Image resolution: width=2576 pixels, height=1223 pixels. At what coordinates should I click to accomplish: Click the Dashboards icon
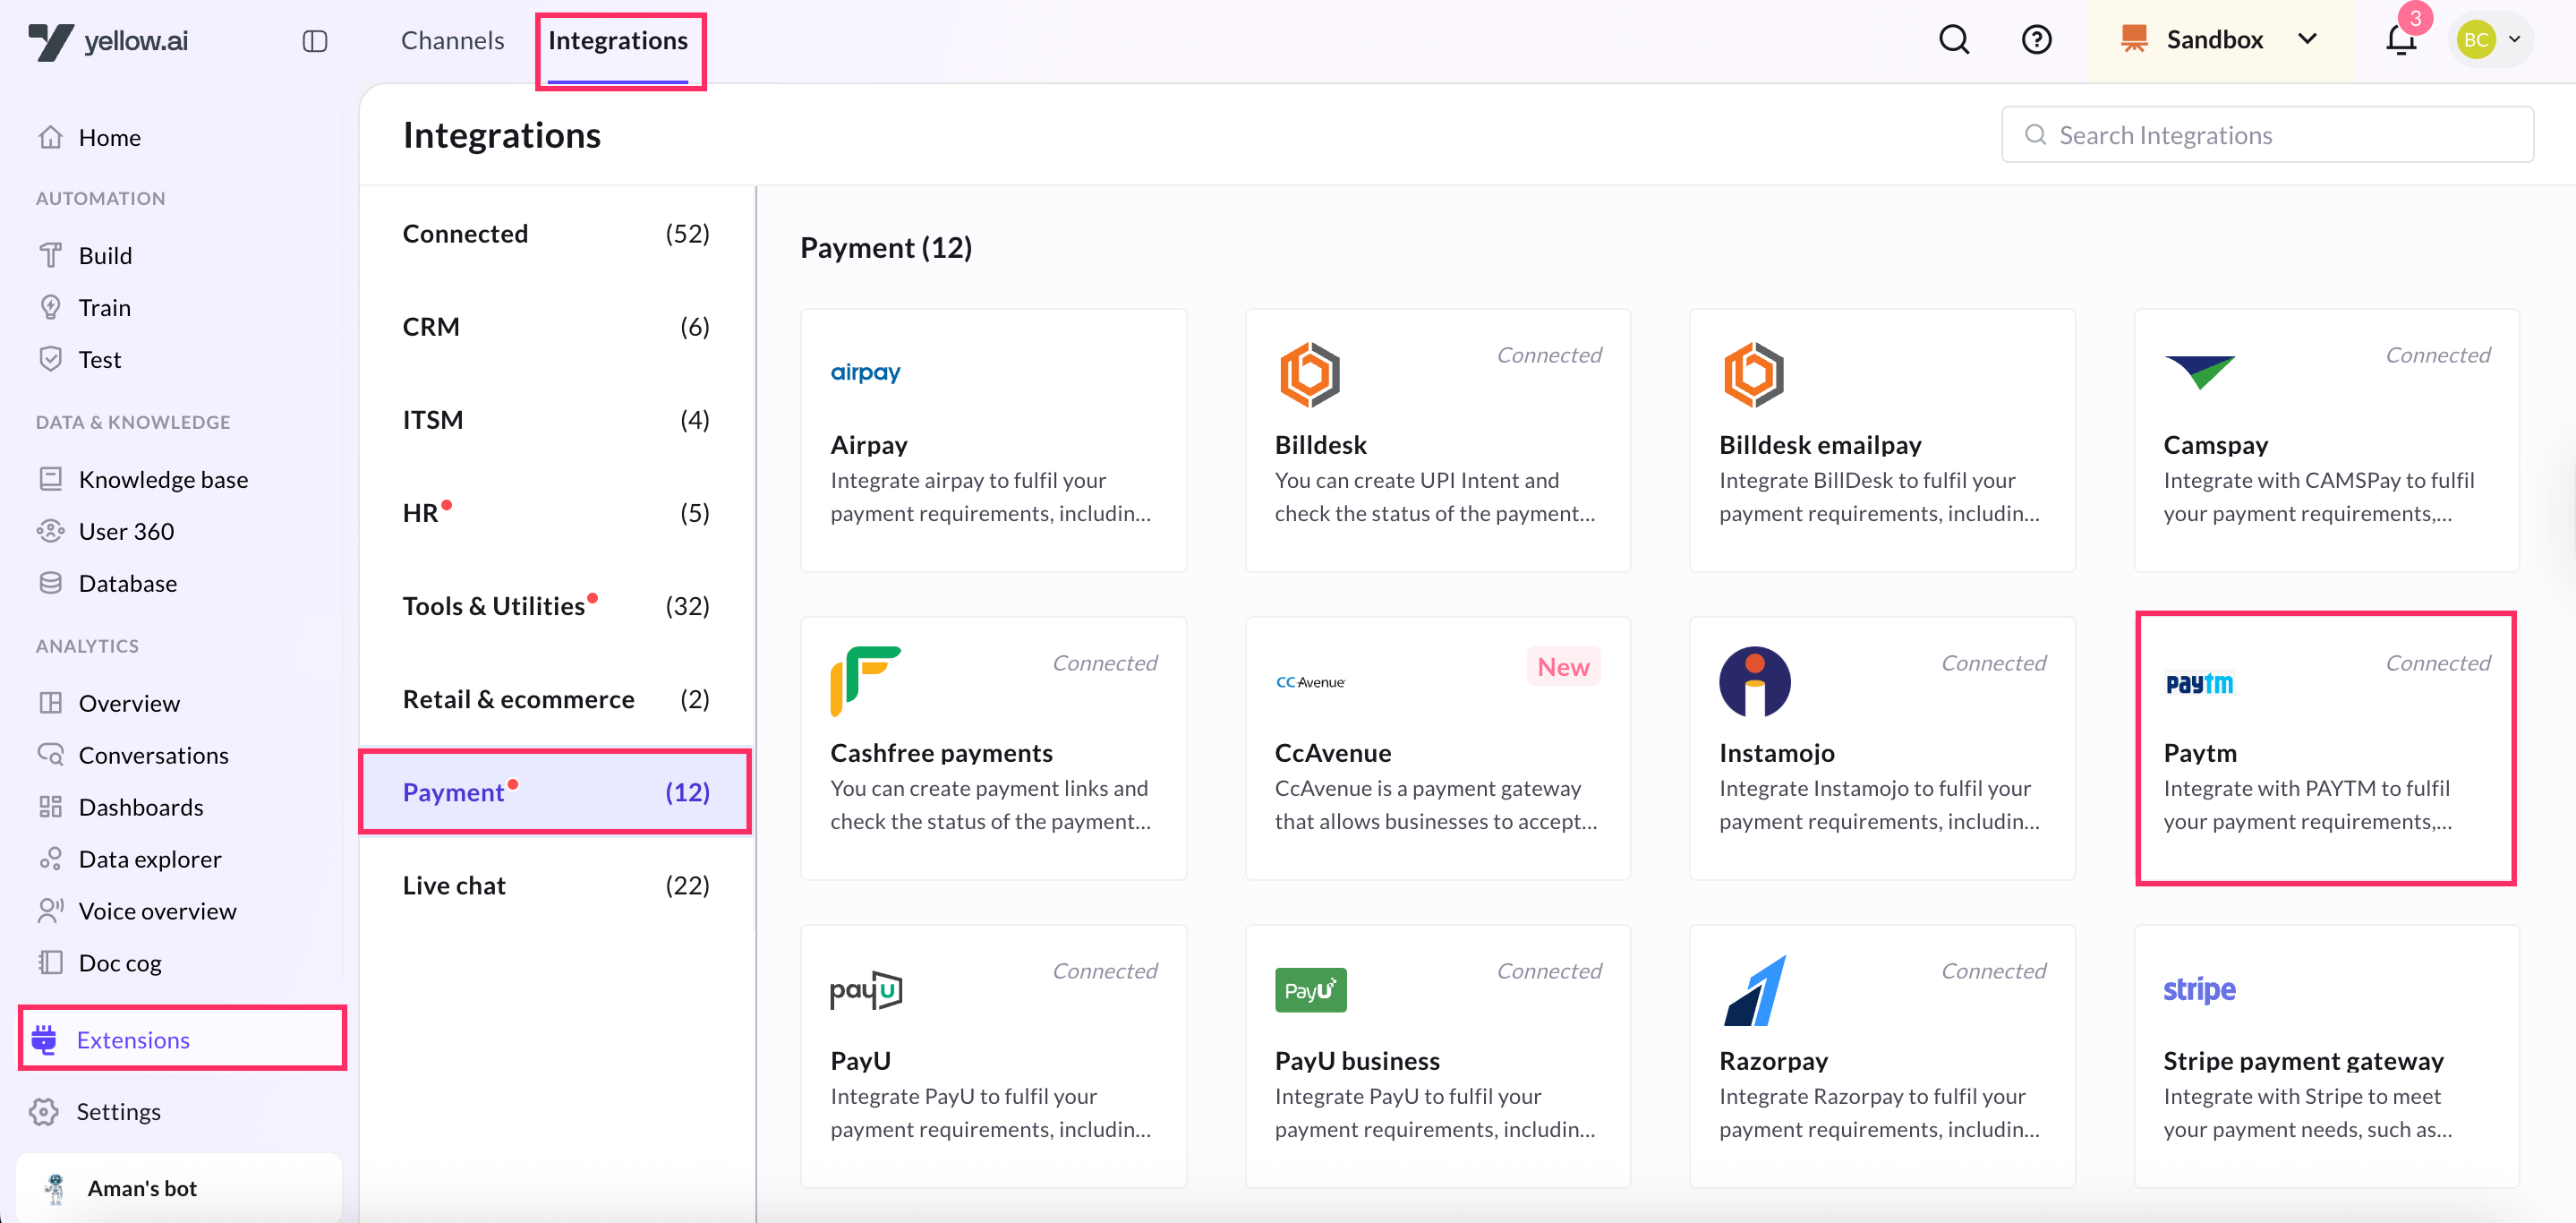click(51, 807)
